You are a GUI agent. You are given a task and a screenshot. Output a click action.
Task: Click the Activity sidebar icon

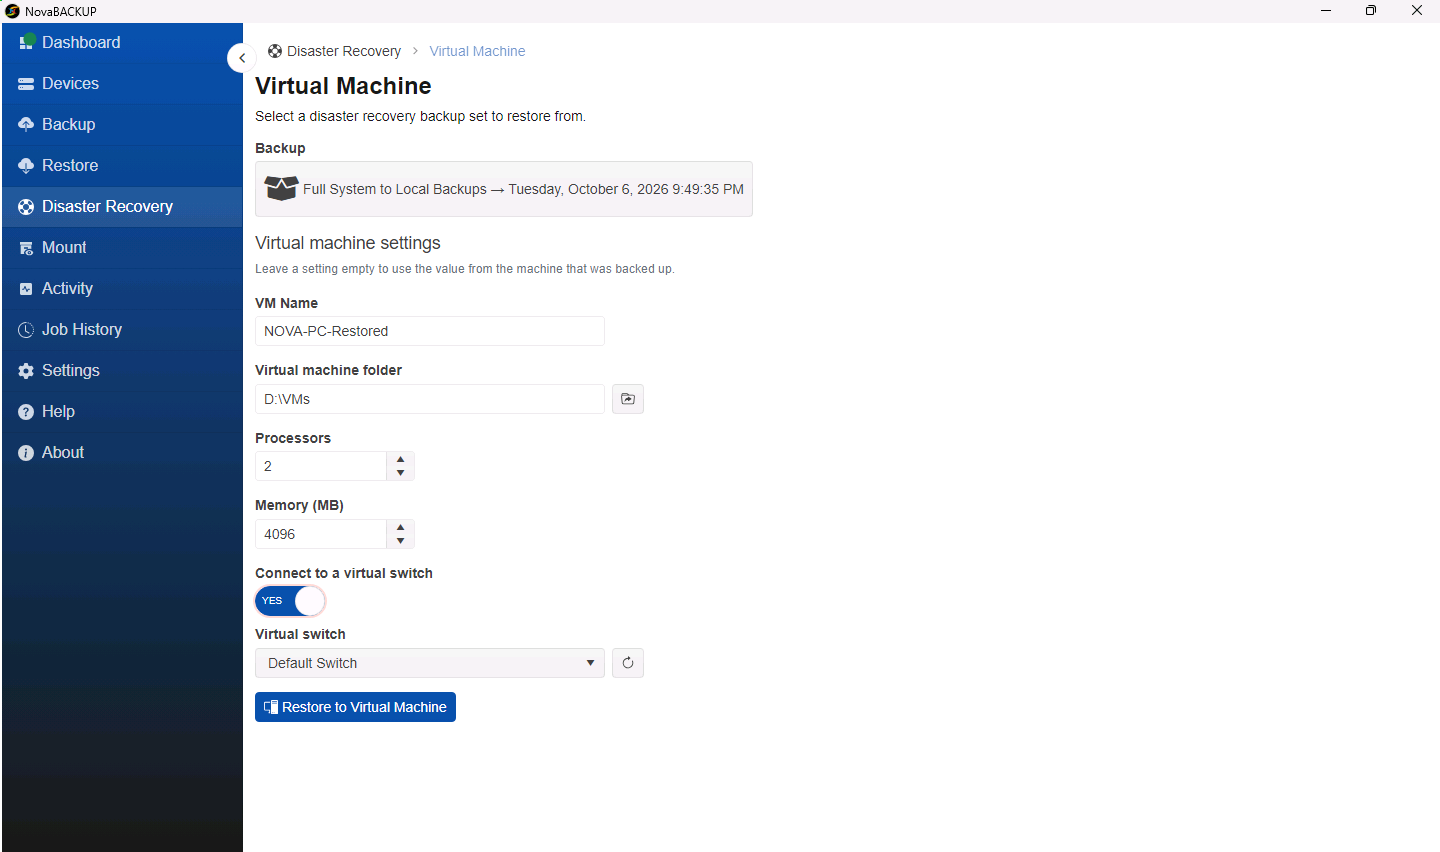[26, 289]
